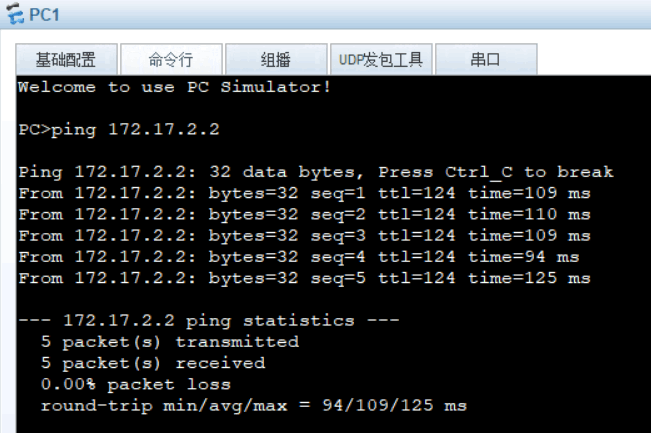Click the seq=3 ping reply line

[304, 236]
